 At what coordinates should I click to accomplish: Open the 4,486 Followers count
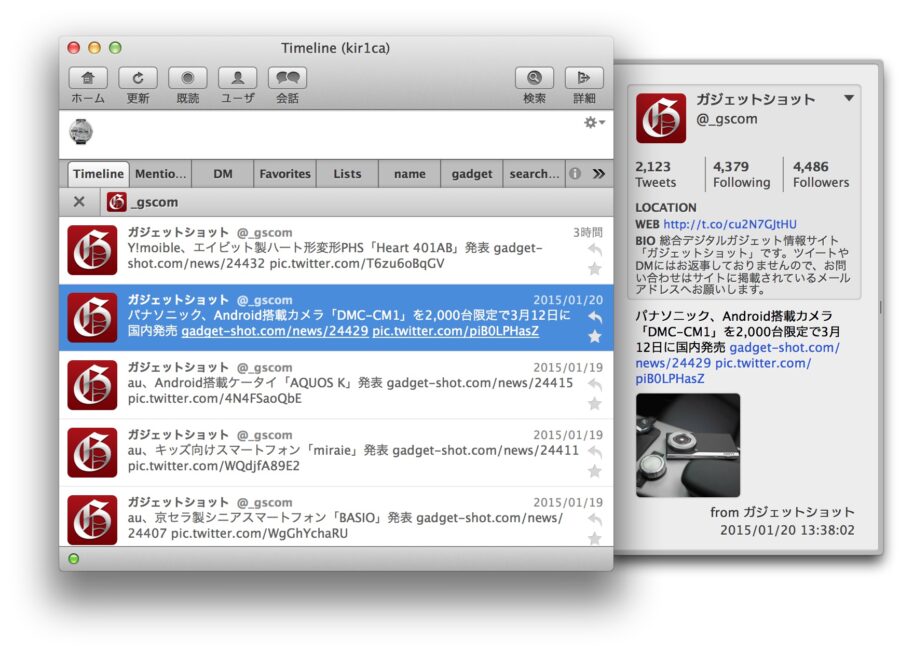pyautogui.click(x=821, y=174)
